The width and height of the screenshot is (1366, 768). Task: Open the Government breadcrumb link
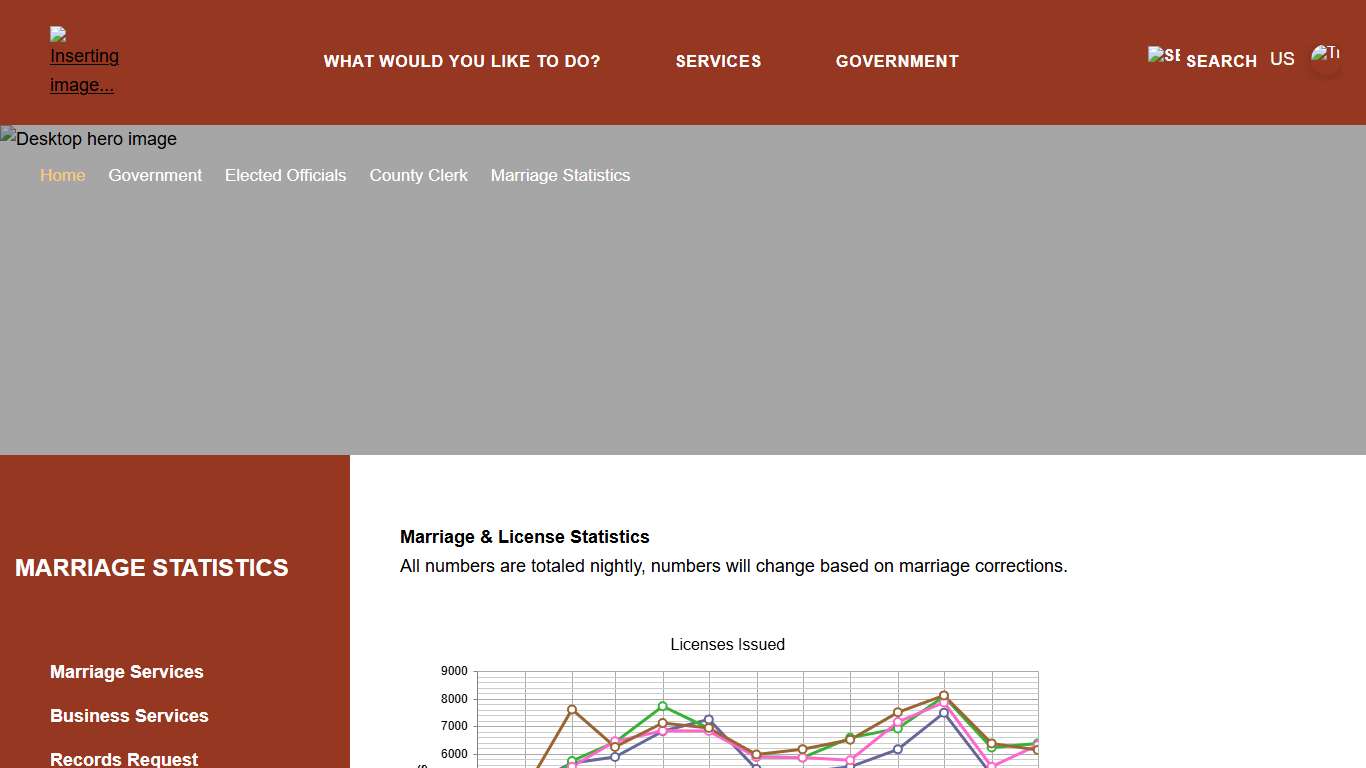(155, 175)
